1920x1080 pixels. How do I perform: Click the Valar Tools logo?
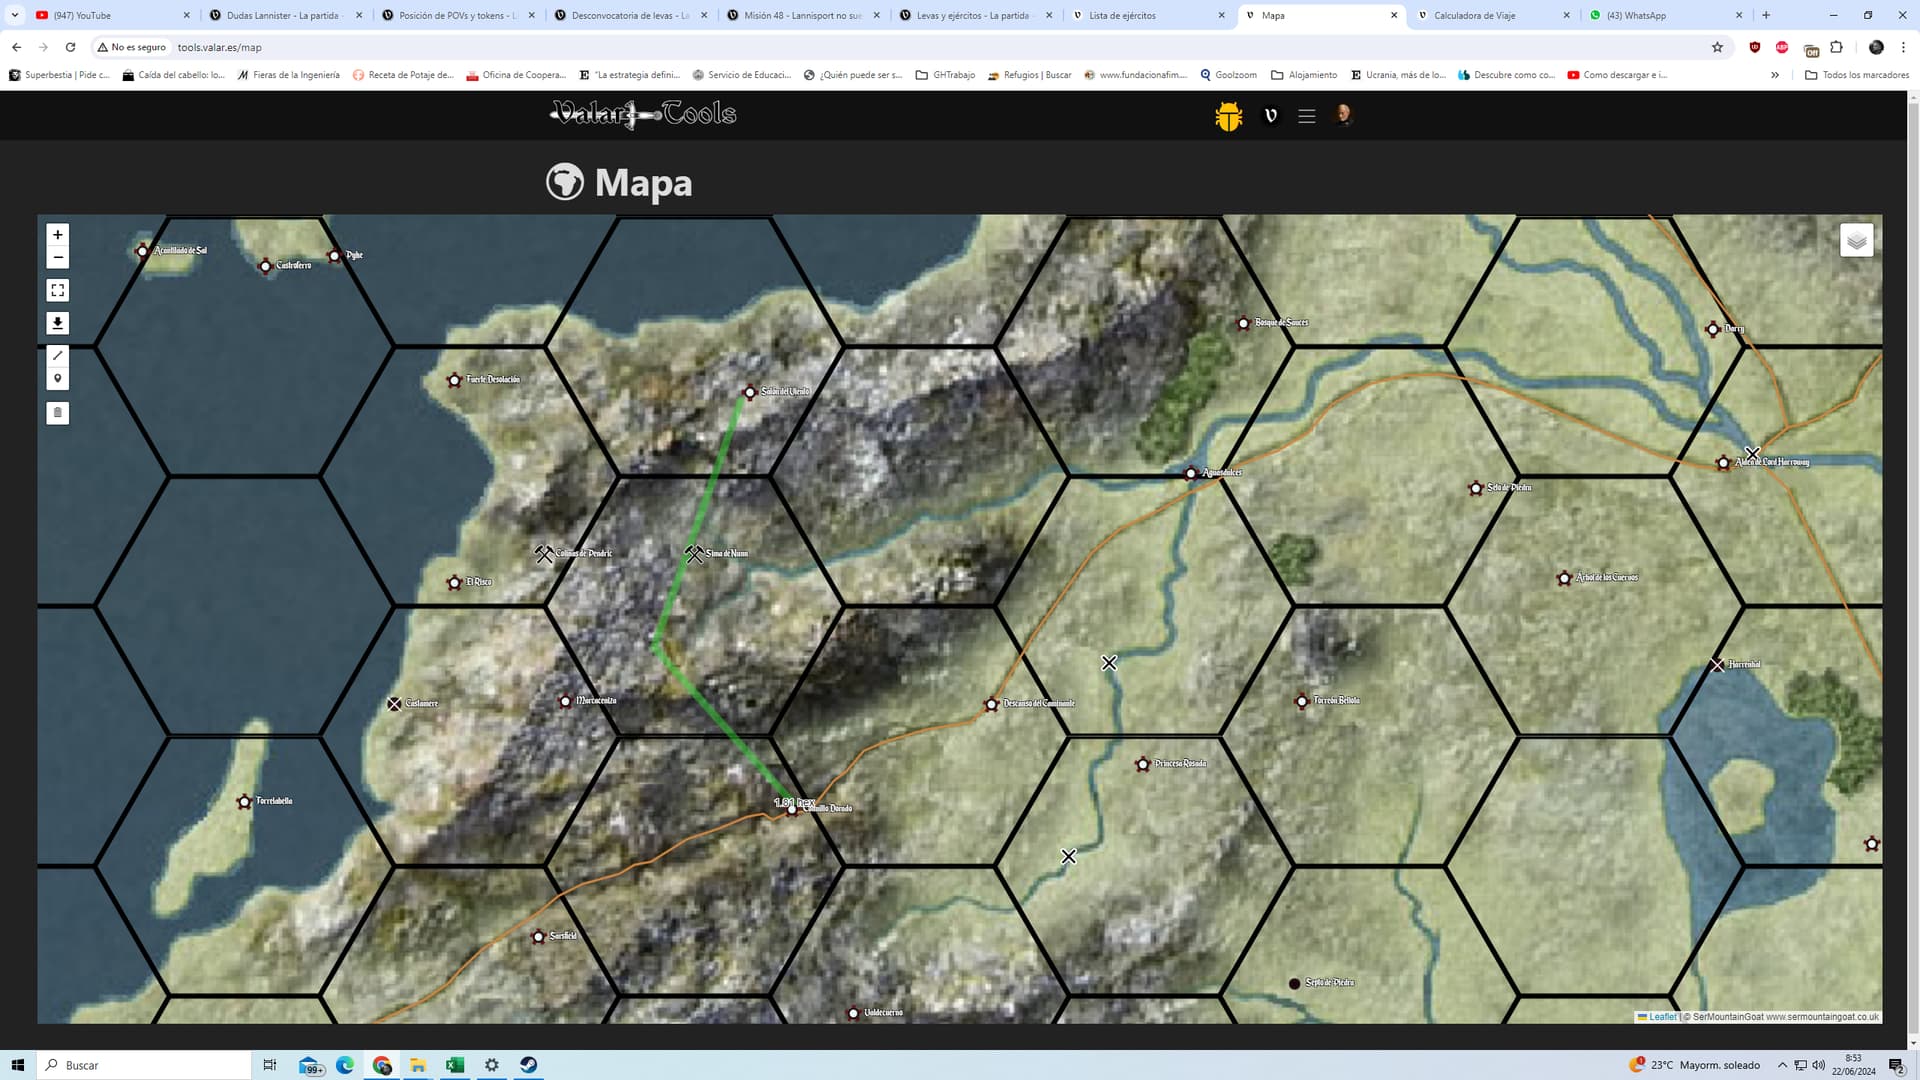tap(643, 115)
